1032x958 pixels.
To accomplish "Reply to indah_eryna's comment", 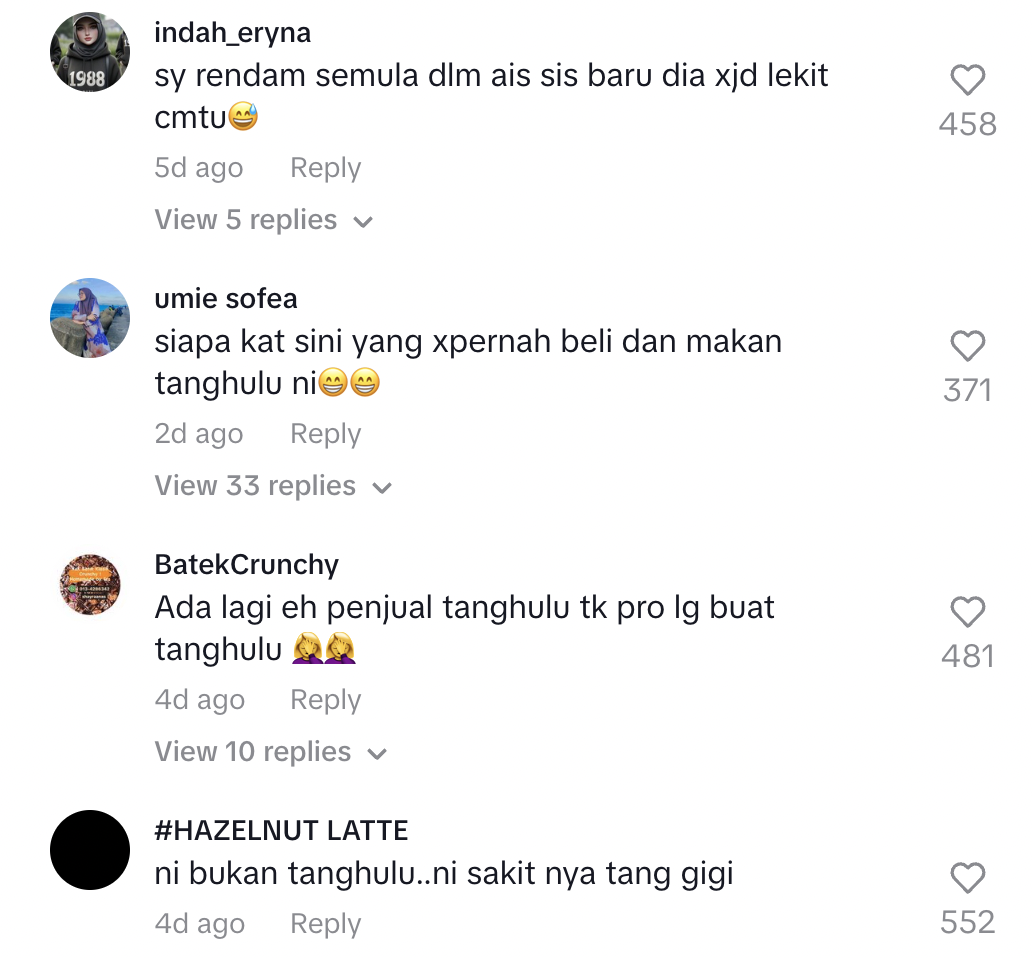I will (326, 168).
